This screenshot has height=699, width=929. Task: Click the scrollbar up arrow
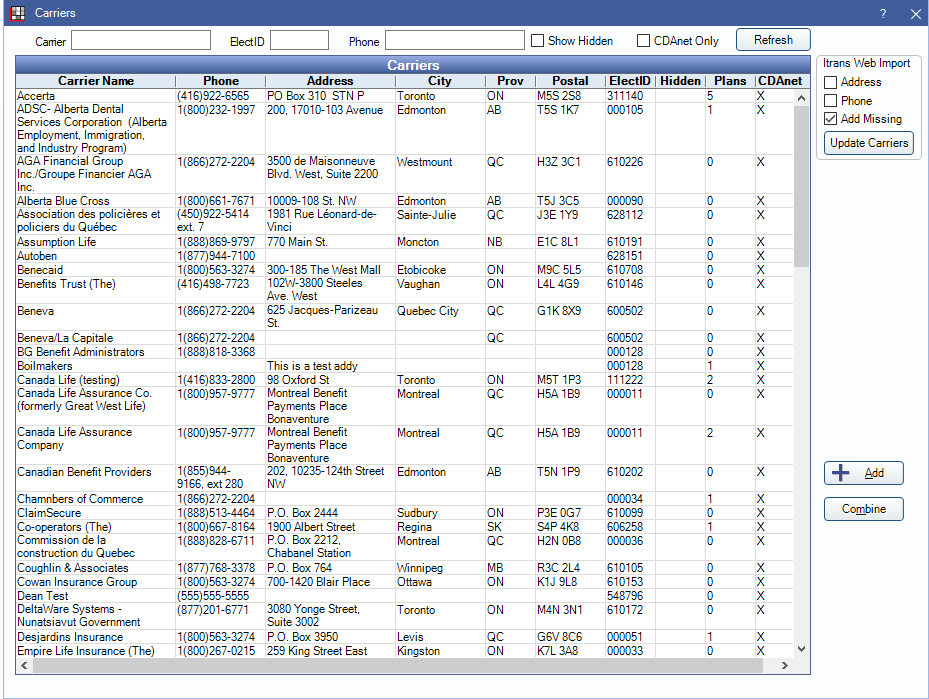(801, 98)
